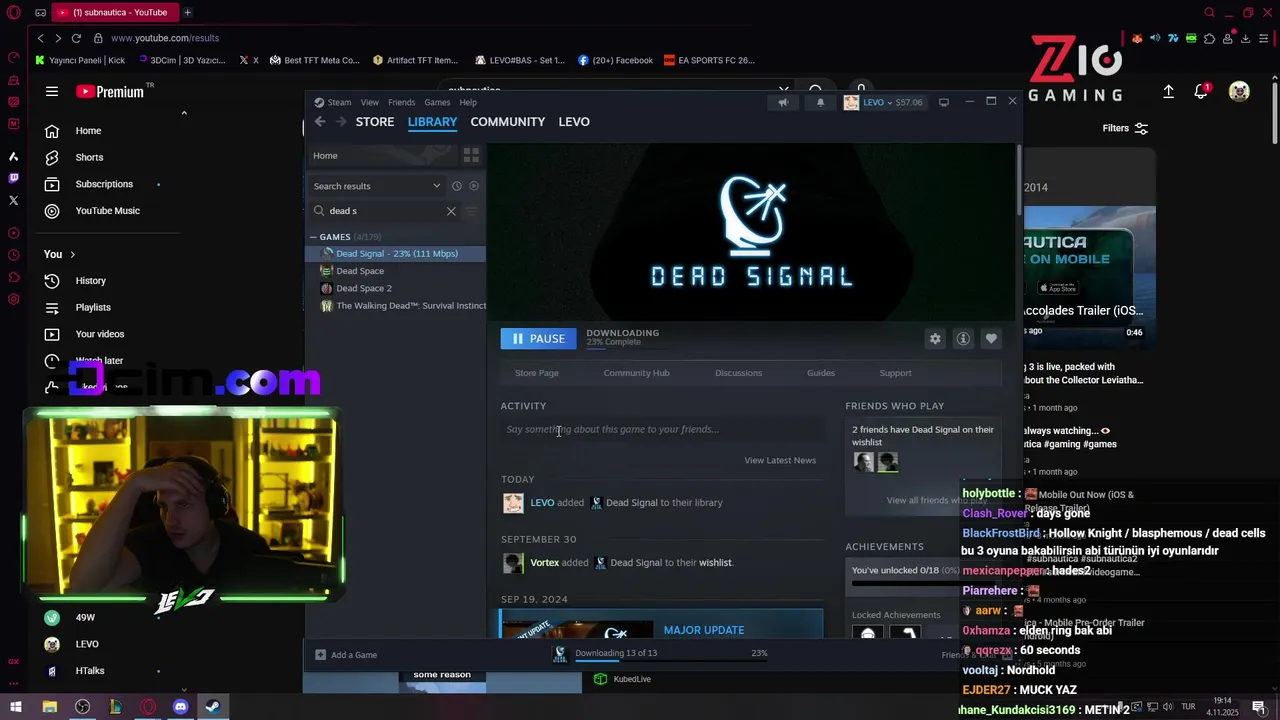This screenshot has height=720, width=1280.
Task: Open a new browser tab plus button
Action: tap(187, 12)
